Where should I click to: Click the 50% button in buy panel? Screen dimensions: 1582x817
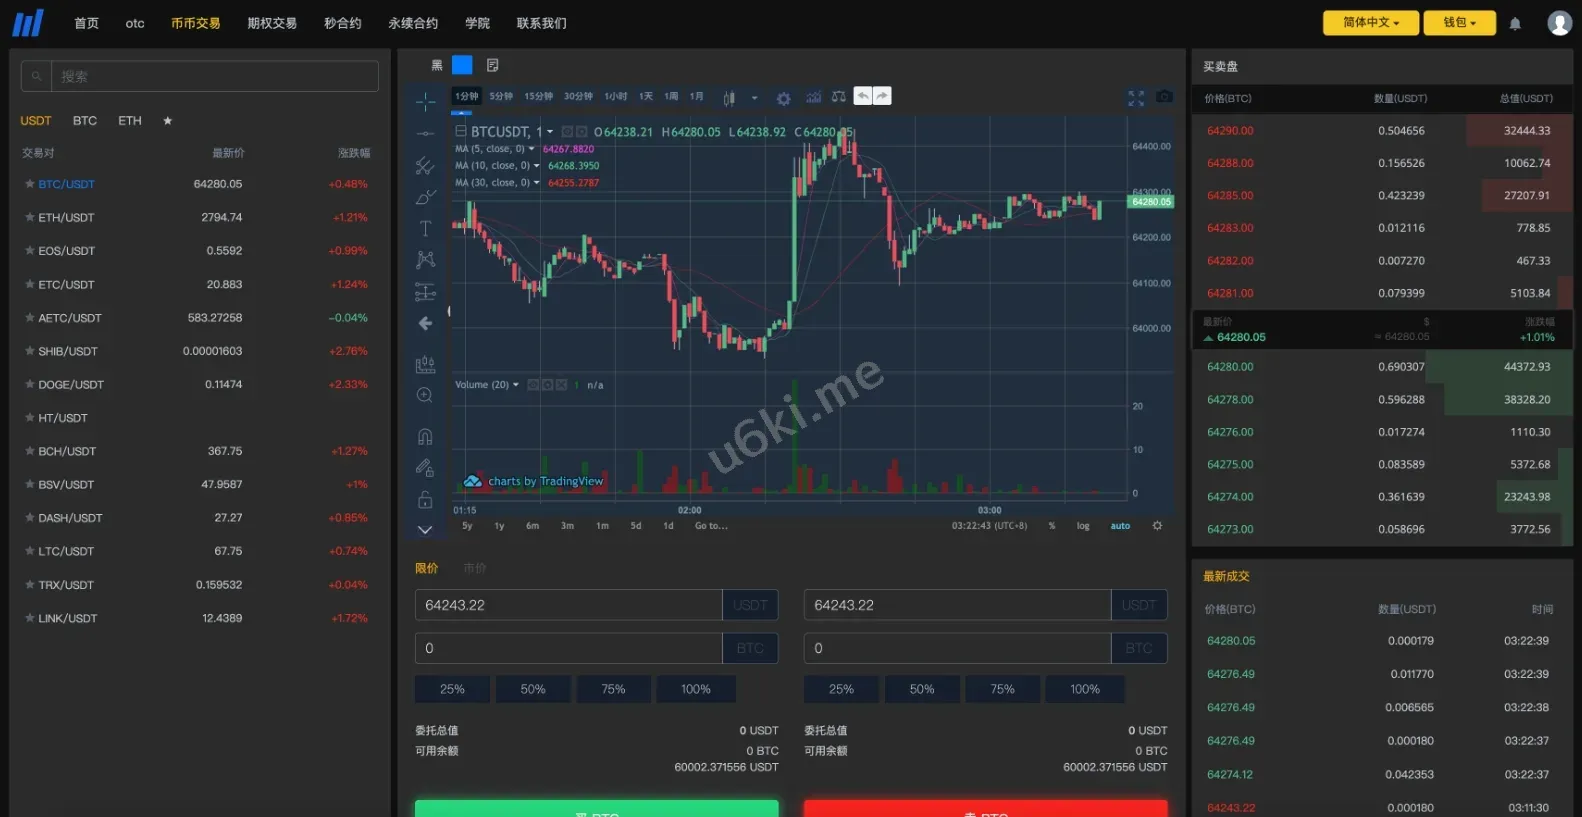click(x=533, y=689)
